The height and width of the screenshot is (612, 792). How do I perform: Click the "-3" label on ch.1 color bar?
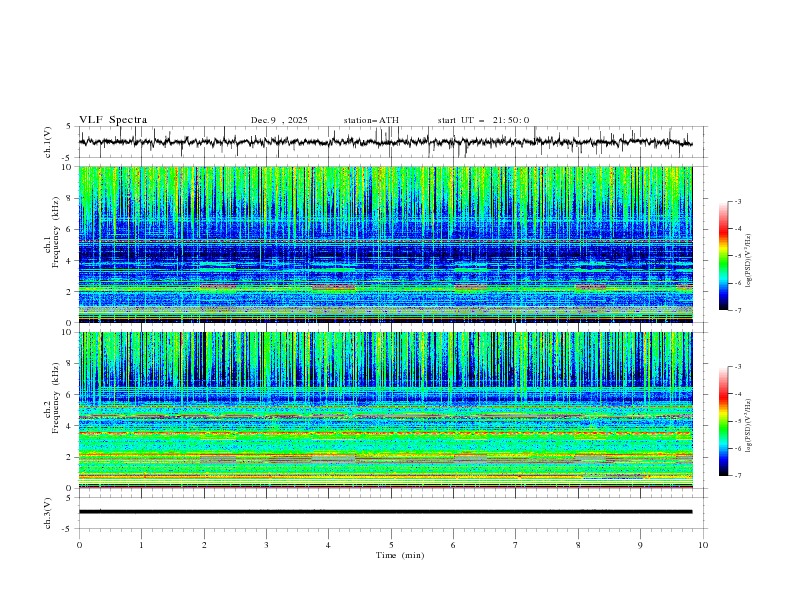click(x=737, y=201)
